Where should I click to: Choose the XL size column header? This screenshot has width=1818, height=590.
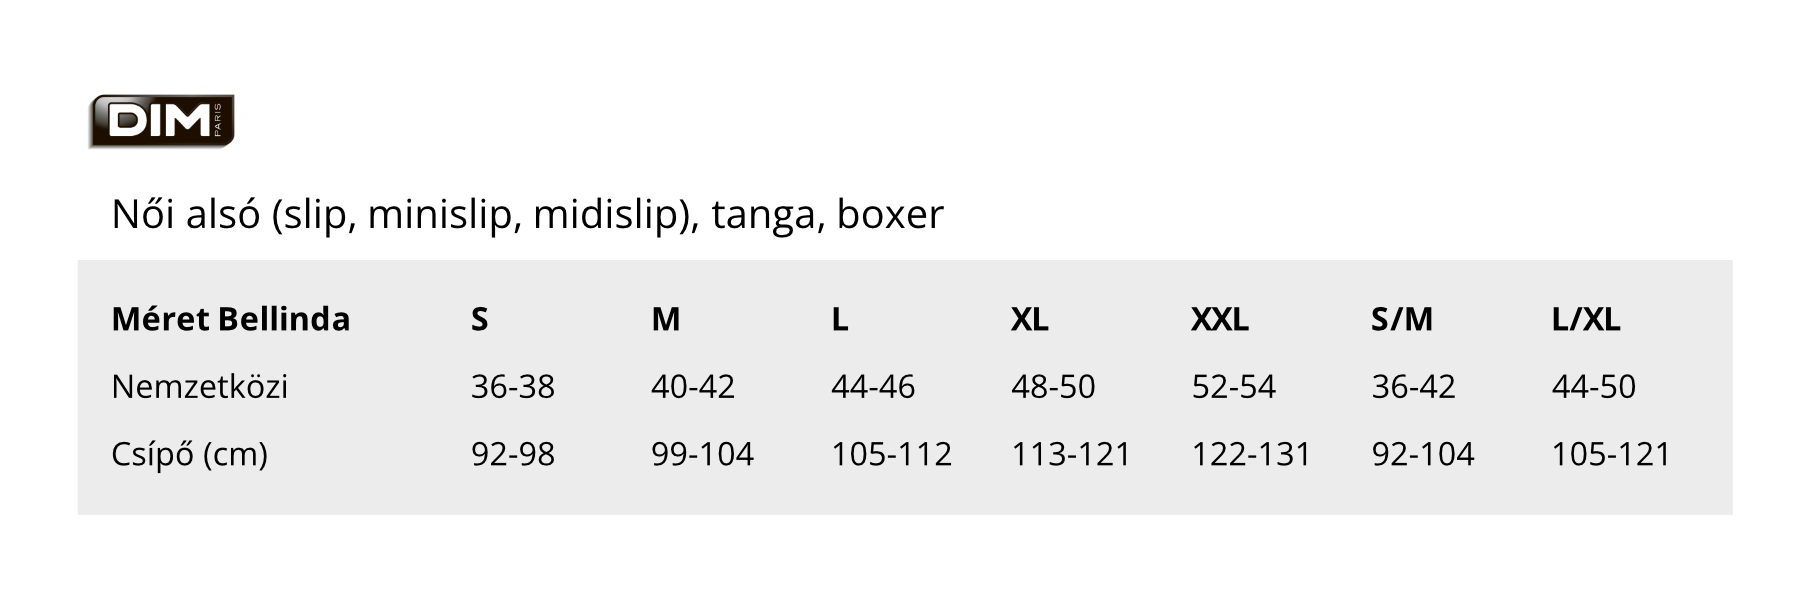click(x=1030, y=319)
